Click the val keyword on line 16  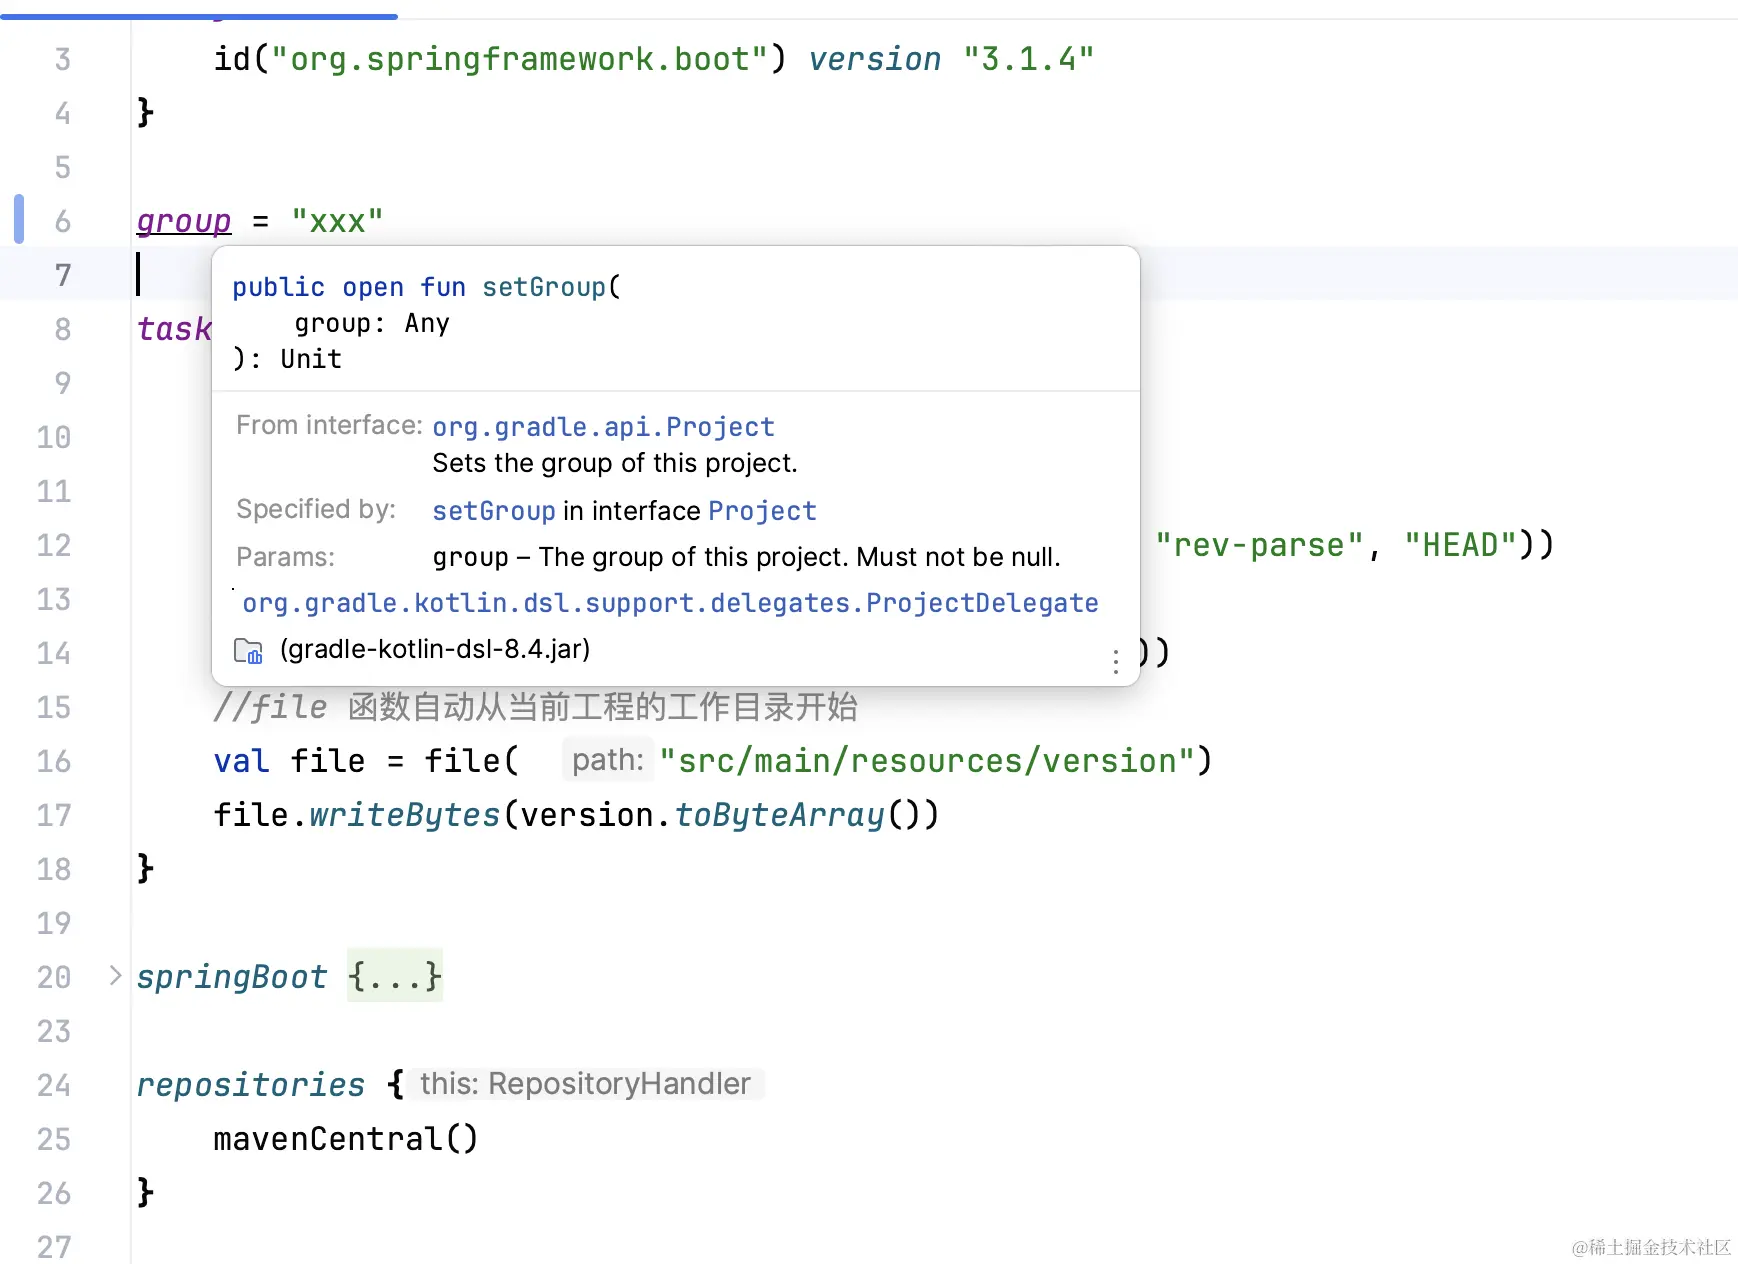(x=241, y=761)
